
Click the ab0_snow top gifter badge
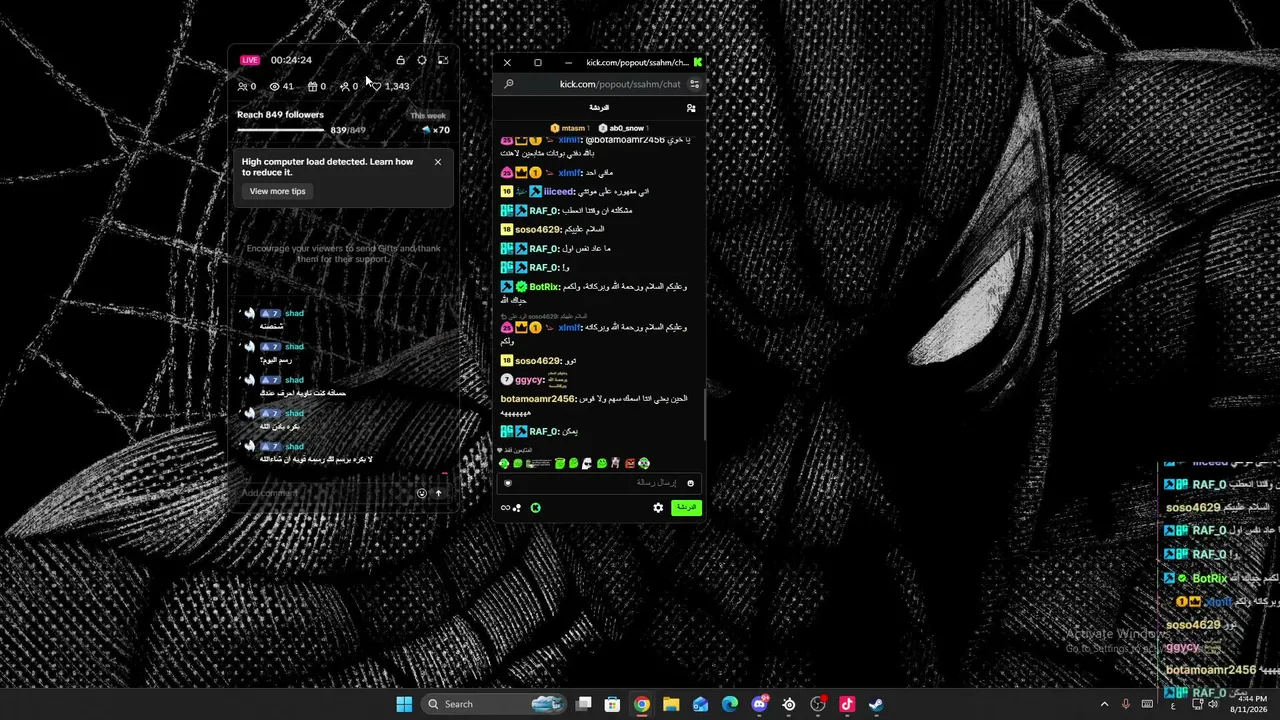pos(623,128)
